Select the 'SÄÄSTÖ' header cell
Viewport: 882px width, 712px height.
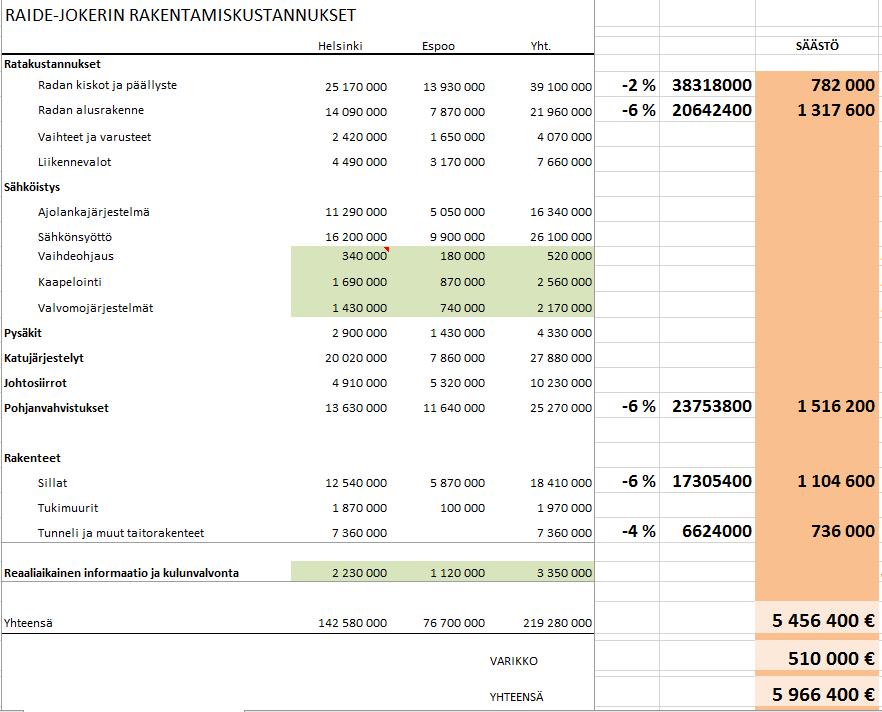point(817,46)
